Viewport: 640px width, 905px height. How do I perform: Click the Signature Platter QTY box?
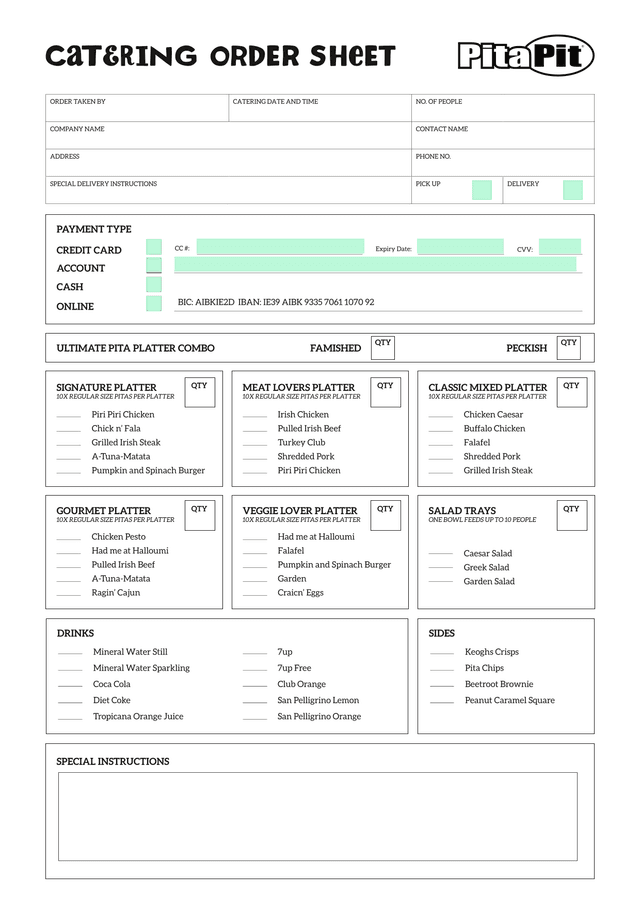point(200,392)
